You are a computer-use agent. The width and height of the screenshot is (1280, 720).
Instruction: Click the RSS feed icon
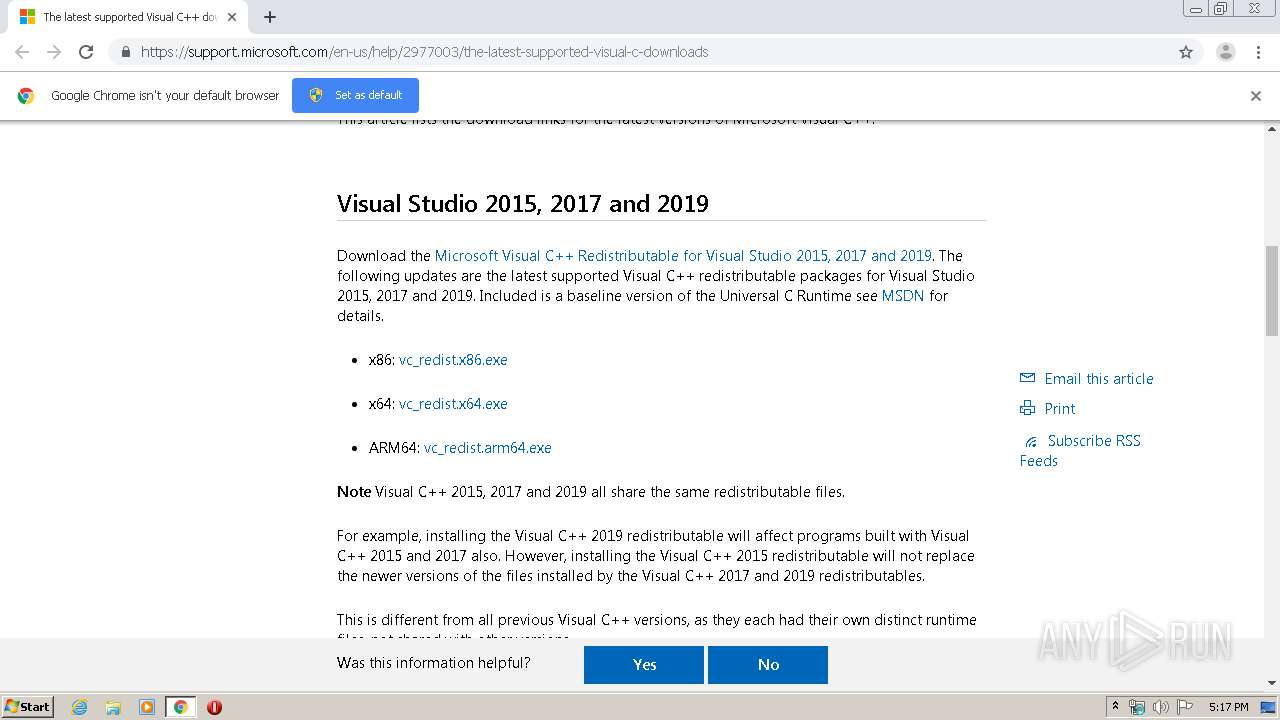[1031, 442]
